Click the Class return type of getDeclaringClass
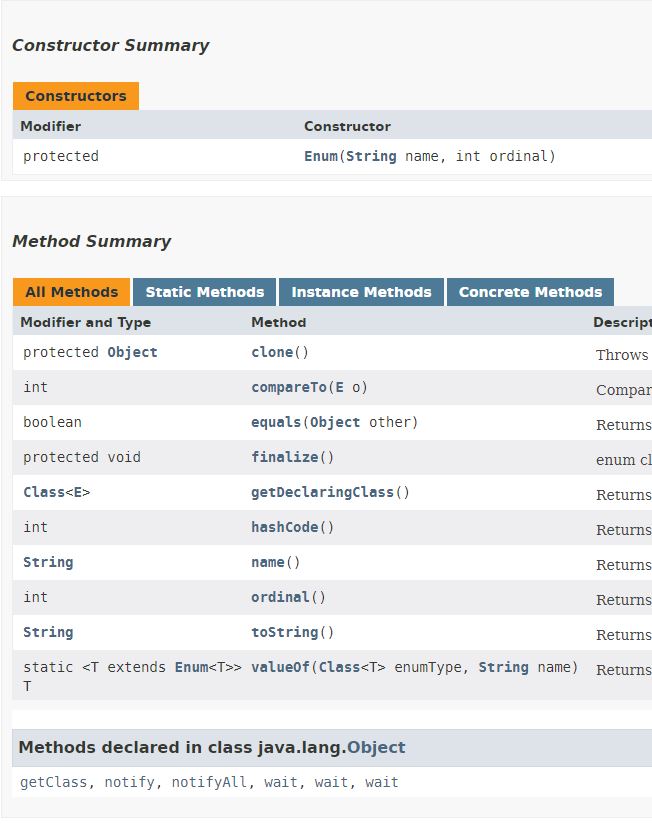 click(44, 492)
